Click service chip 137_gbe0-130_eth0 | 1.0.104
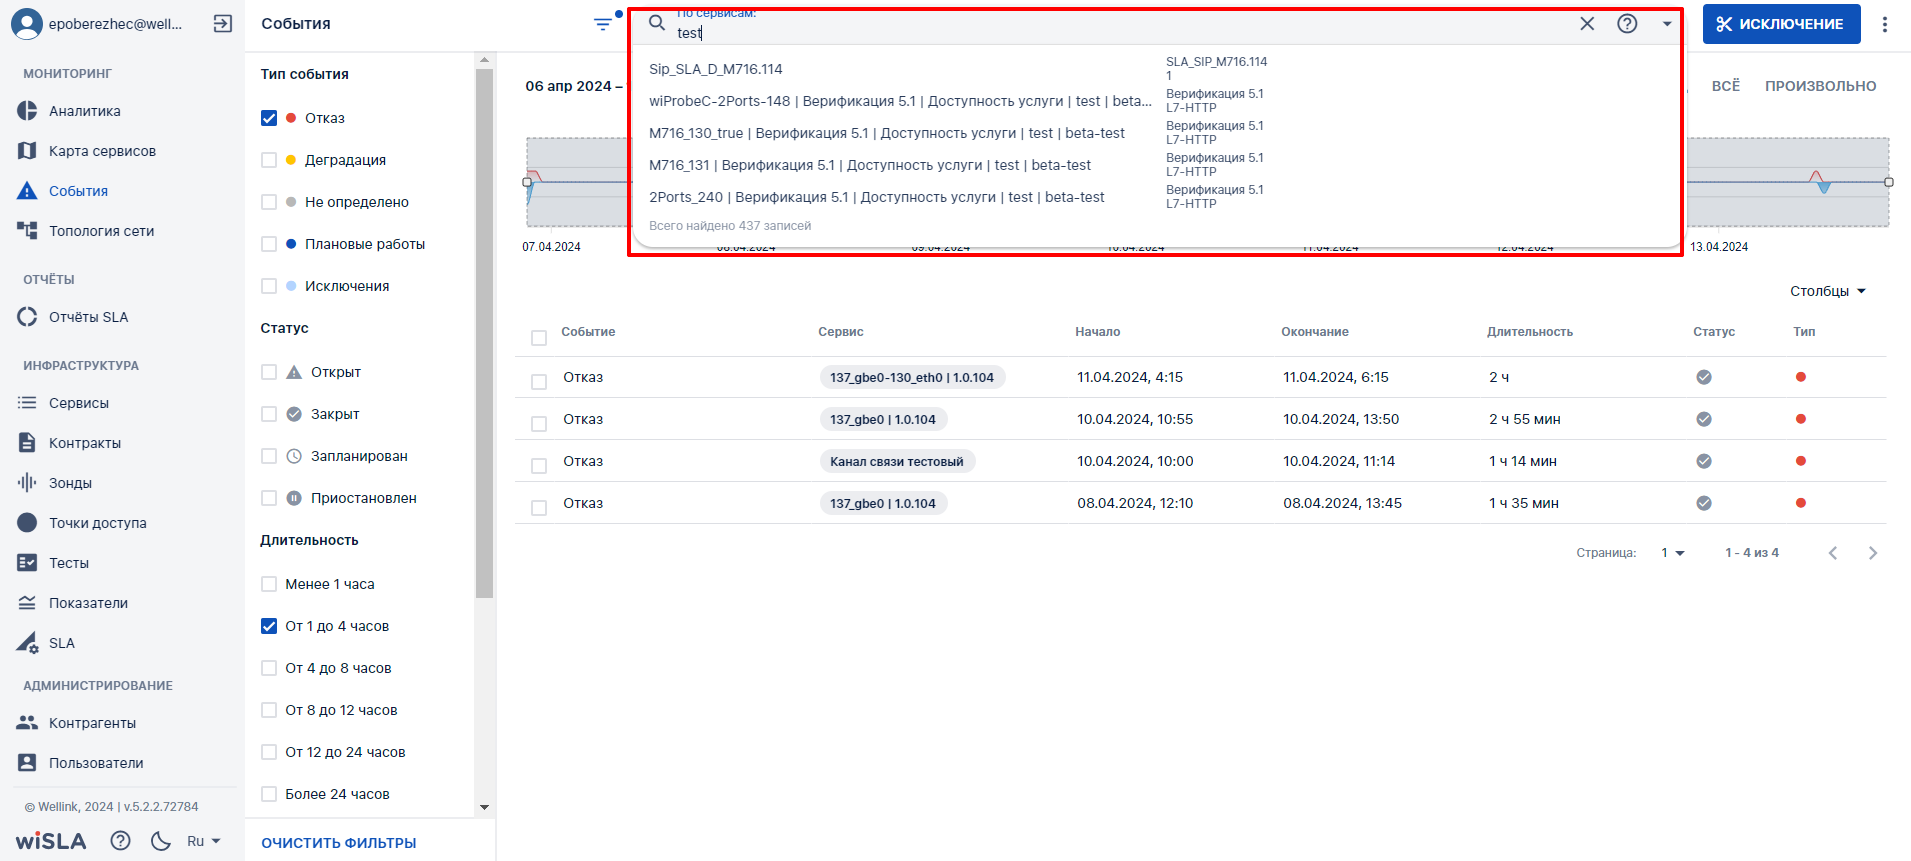This screenshot has width=1911, height=861. tap(912, 377)
